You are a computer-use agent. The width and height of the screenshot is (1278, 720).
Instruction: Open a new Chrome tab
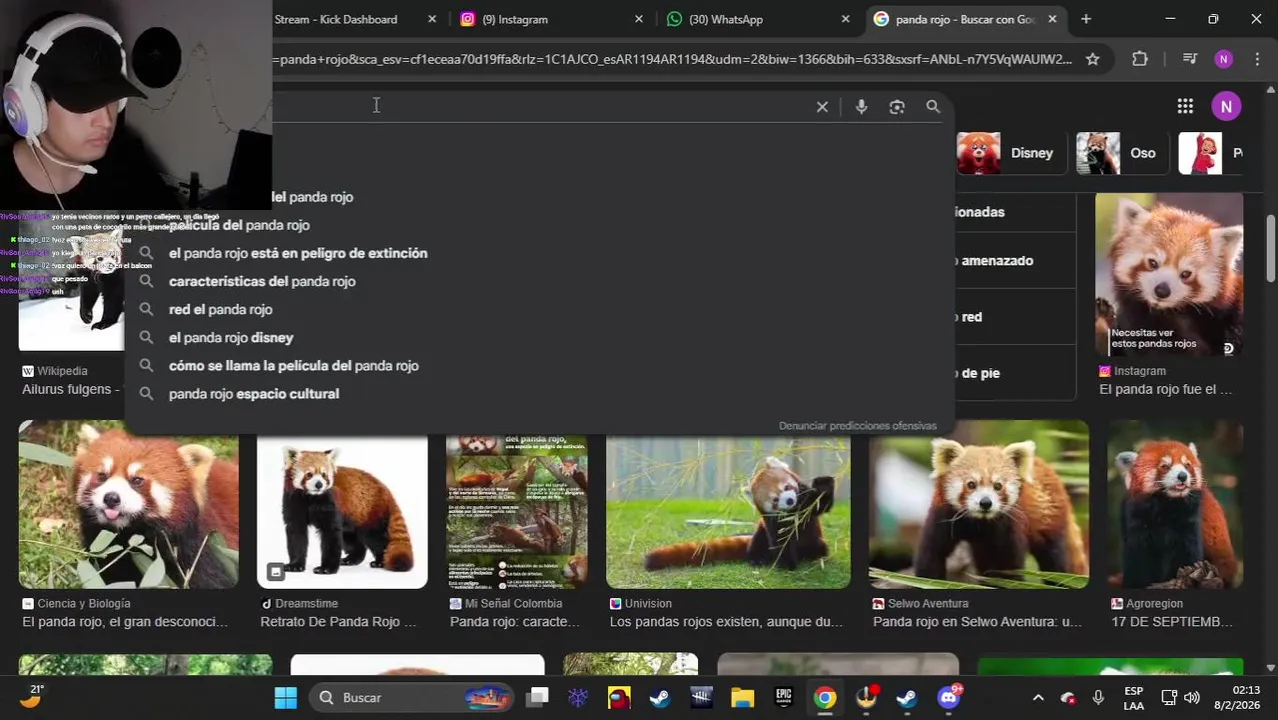click(x=1086, y=19)
